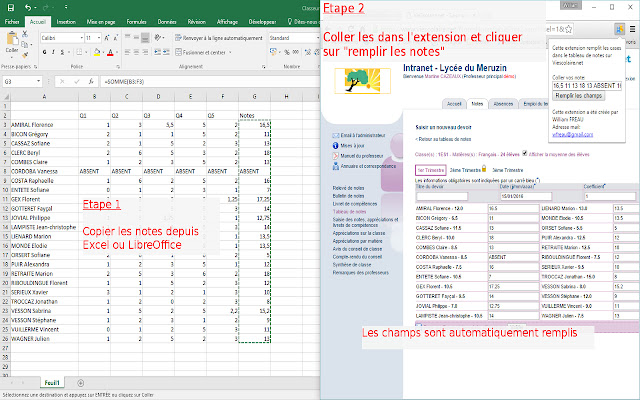The image size is (640, 400).
Task: Click the Align bottom icon
Action: pyautogui.click(x=145, y=38)
